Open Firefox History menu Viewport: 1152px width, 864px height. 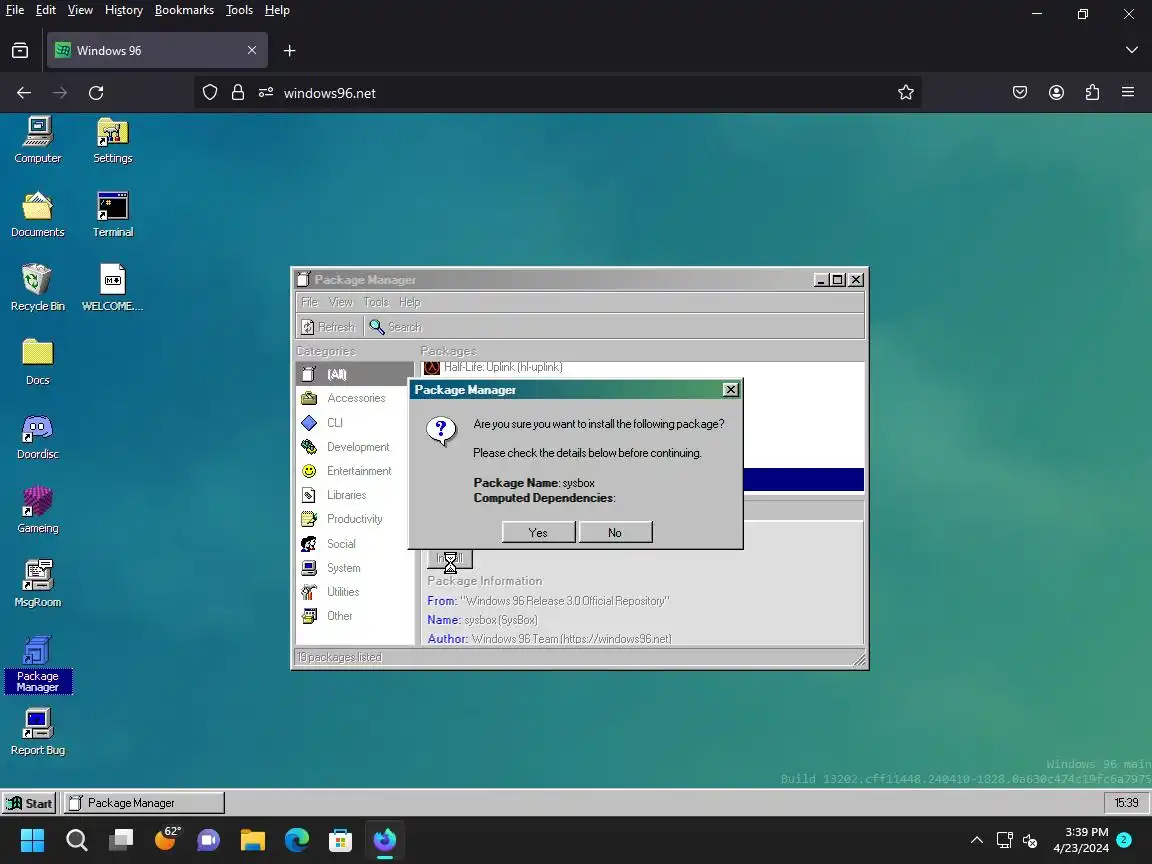click(x=123, y=10)
